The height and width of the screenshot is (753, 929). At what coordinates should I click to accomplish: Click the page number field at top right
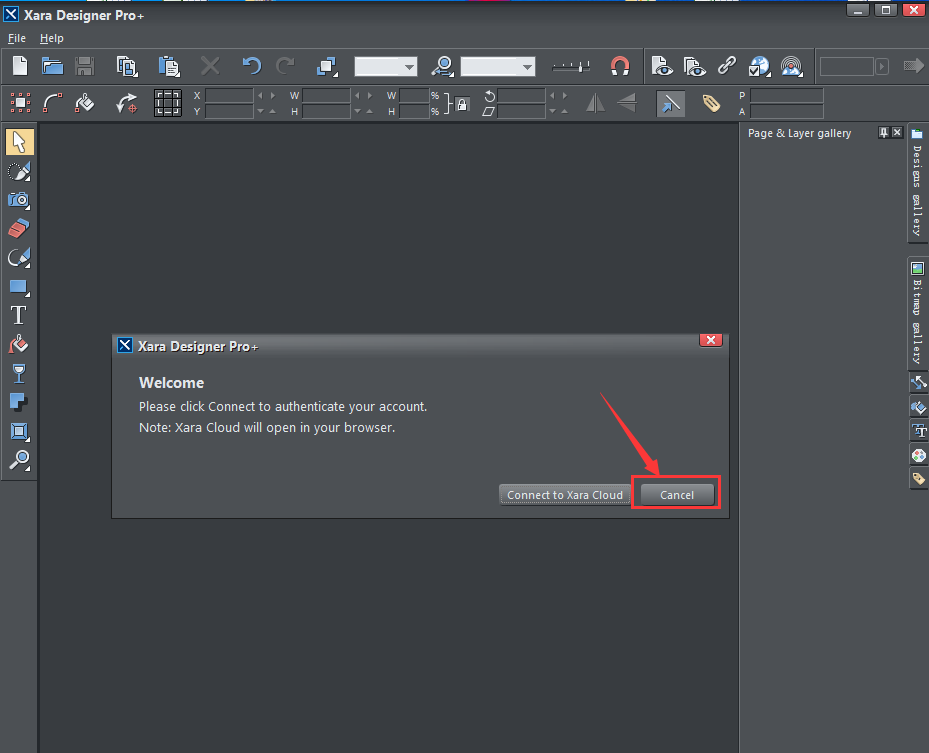(847, 66)
